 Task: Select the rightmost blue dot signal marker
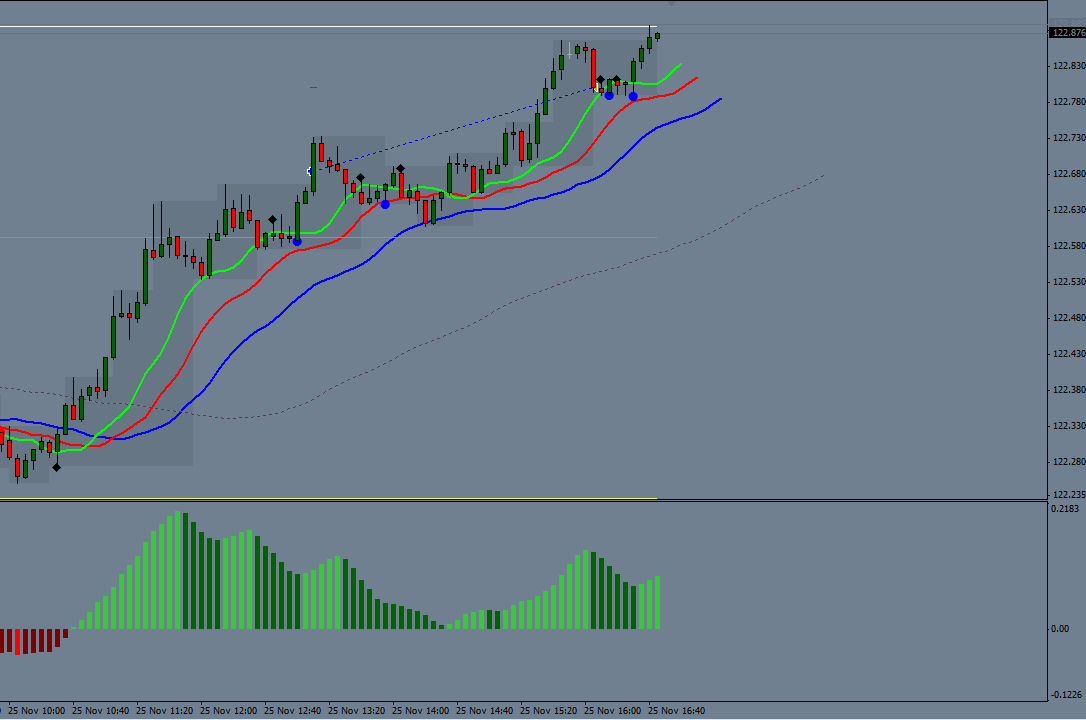633,96
